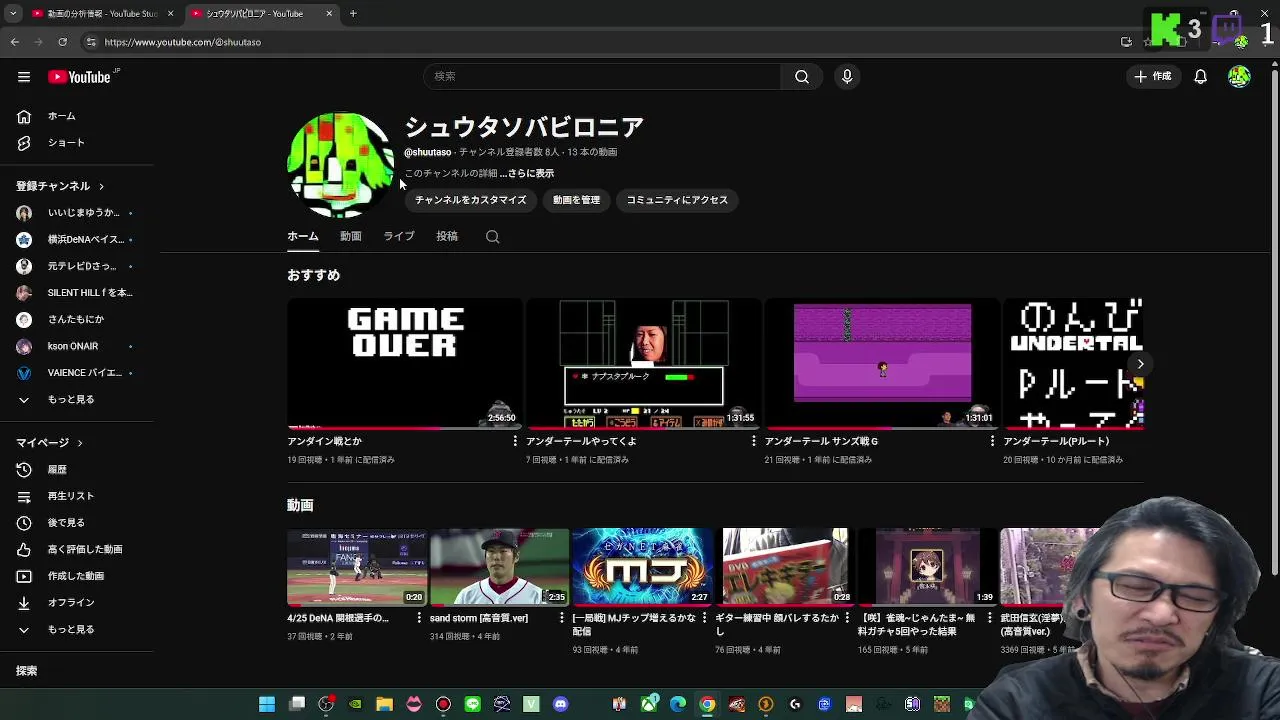Open Discord from the taskbar

coord(560,704)
